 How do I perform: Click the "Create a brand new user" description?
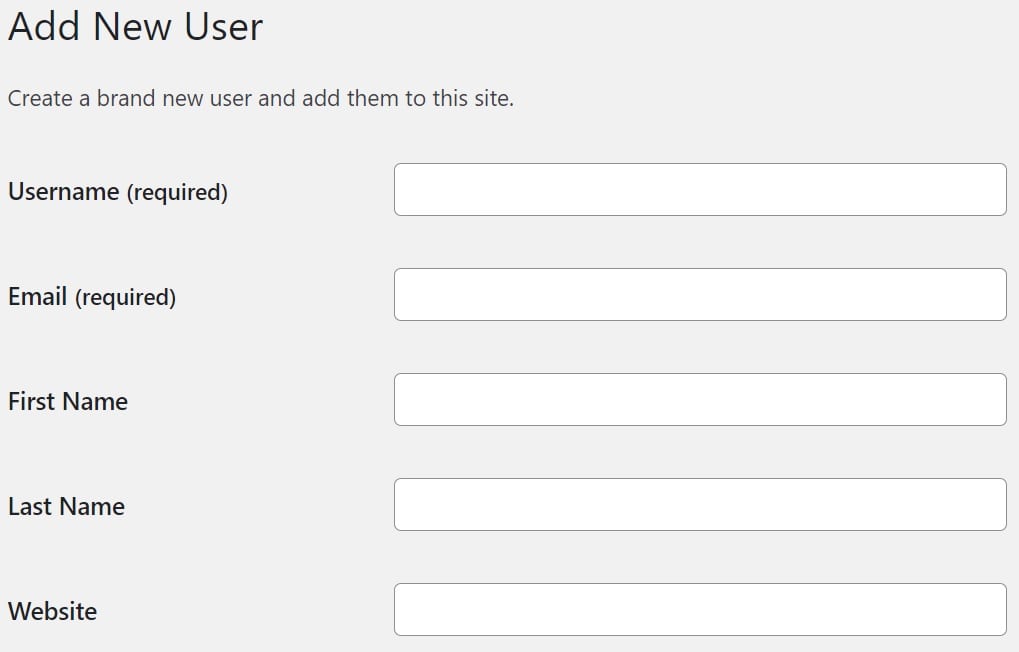(260, 100)
